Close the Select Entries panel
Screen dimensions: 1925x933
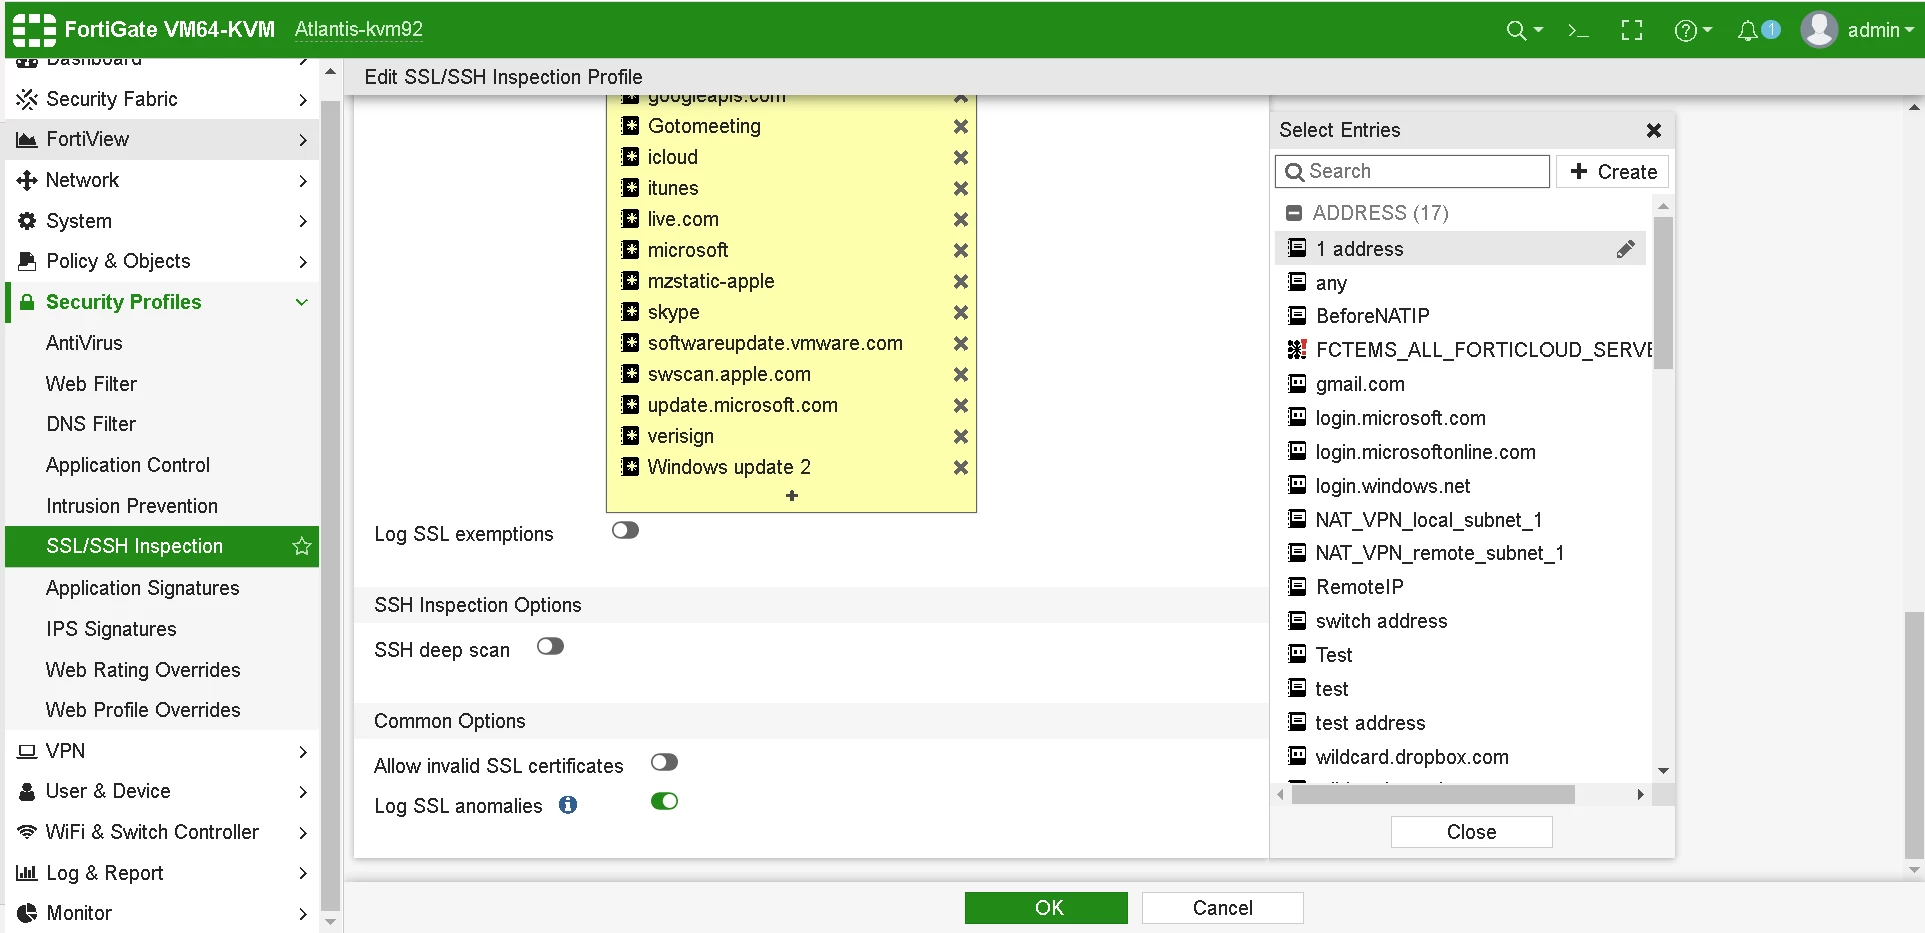pos(1653,130)
